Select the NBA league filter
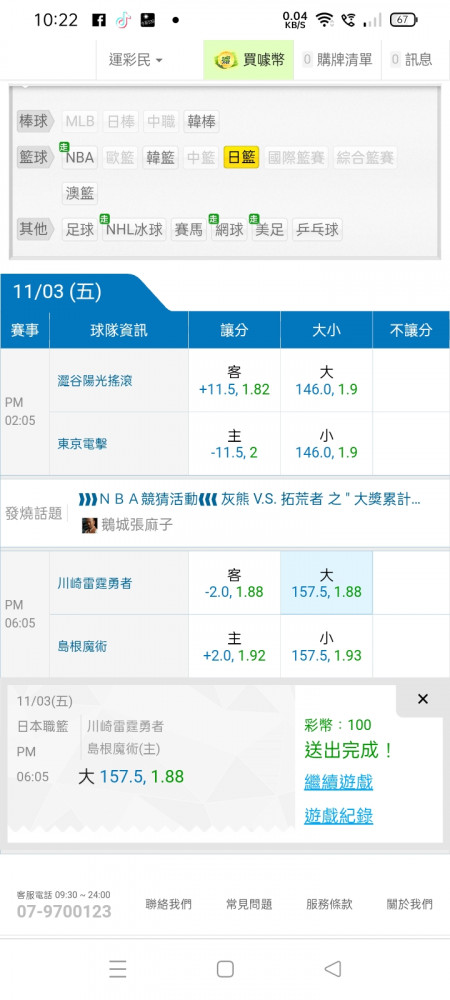Image resolution: width=450 pixels, height=1000 pixels. click(x=80, y=158)
